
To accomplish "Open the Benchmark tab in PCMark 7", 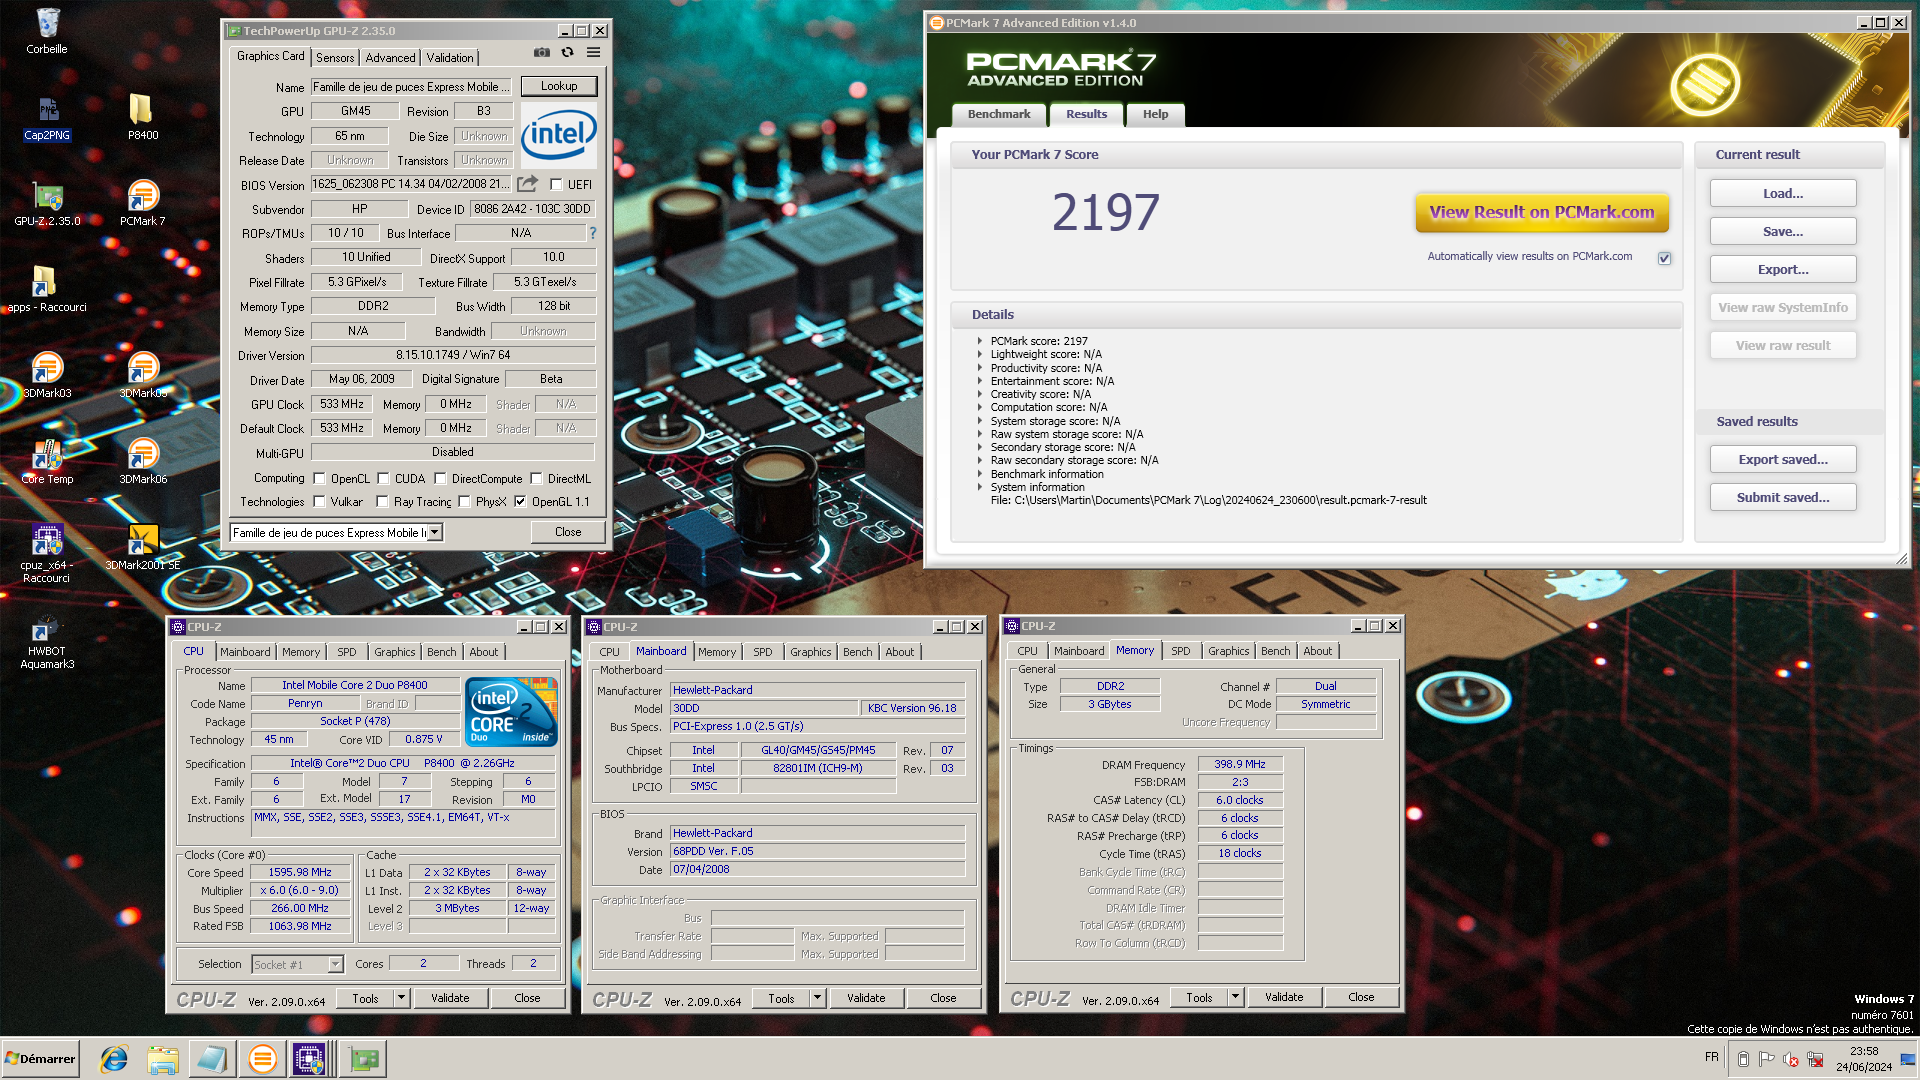I will pyautogui.click(x=999, y=114).
